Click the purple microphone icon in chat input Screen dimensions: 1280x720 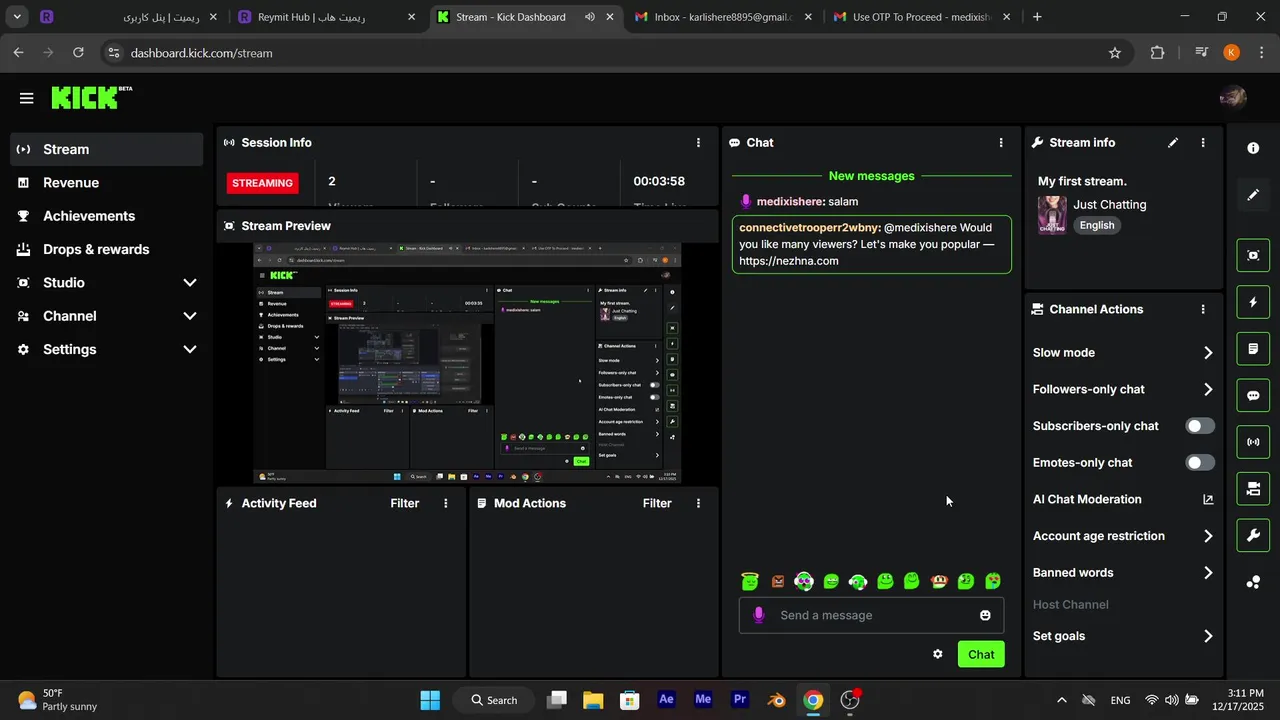pyautogui.click(x=758, y=615)
